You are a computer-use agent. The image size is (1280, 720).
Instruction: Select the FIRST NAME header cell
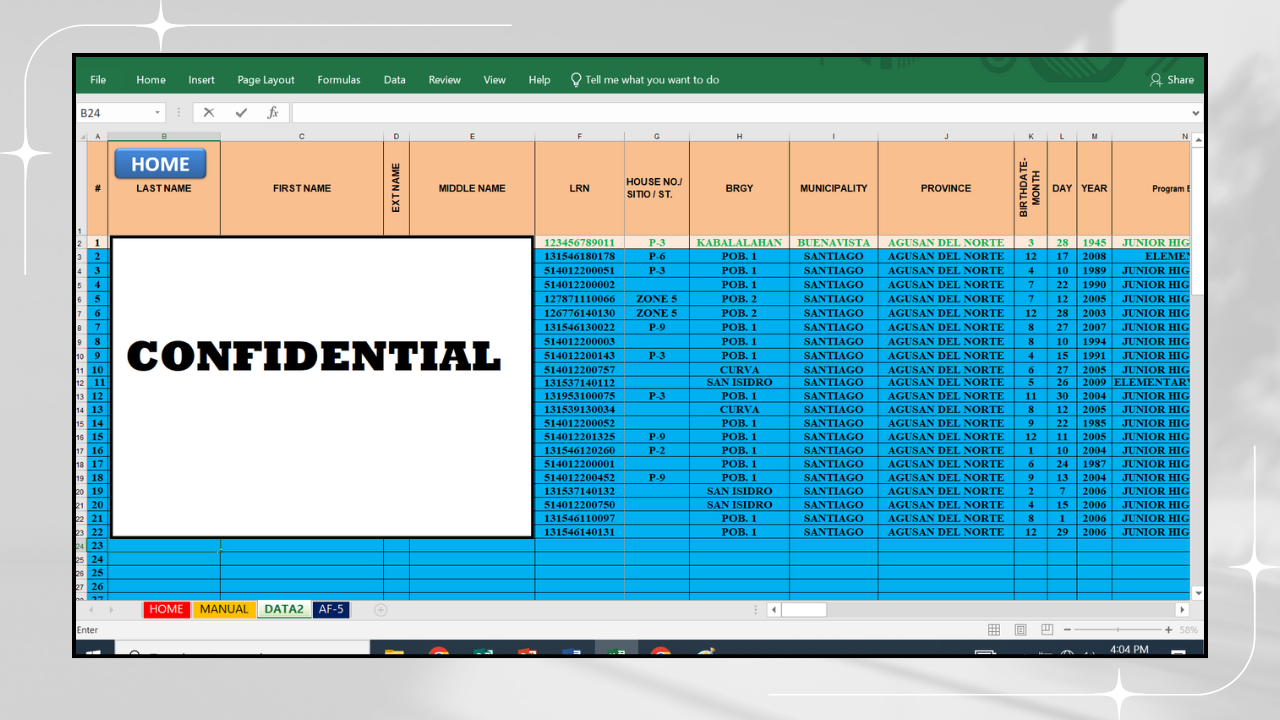pos(302,188)
